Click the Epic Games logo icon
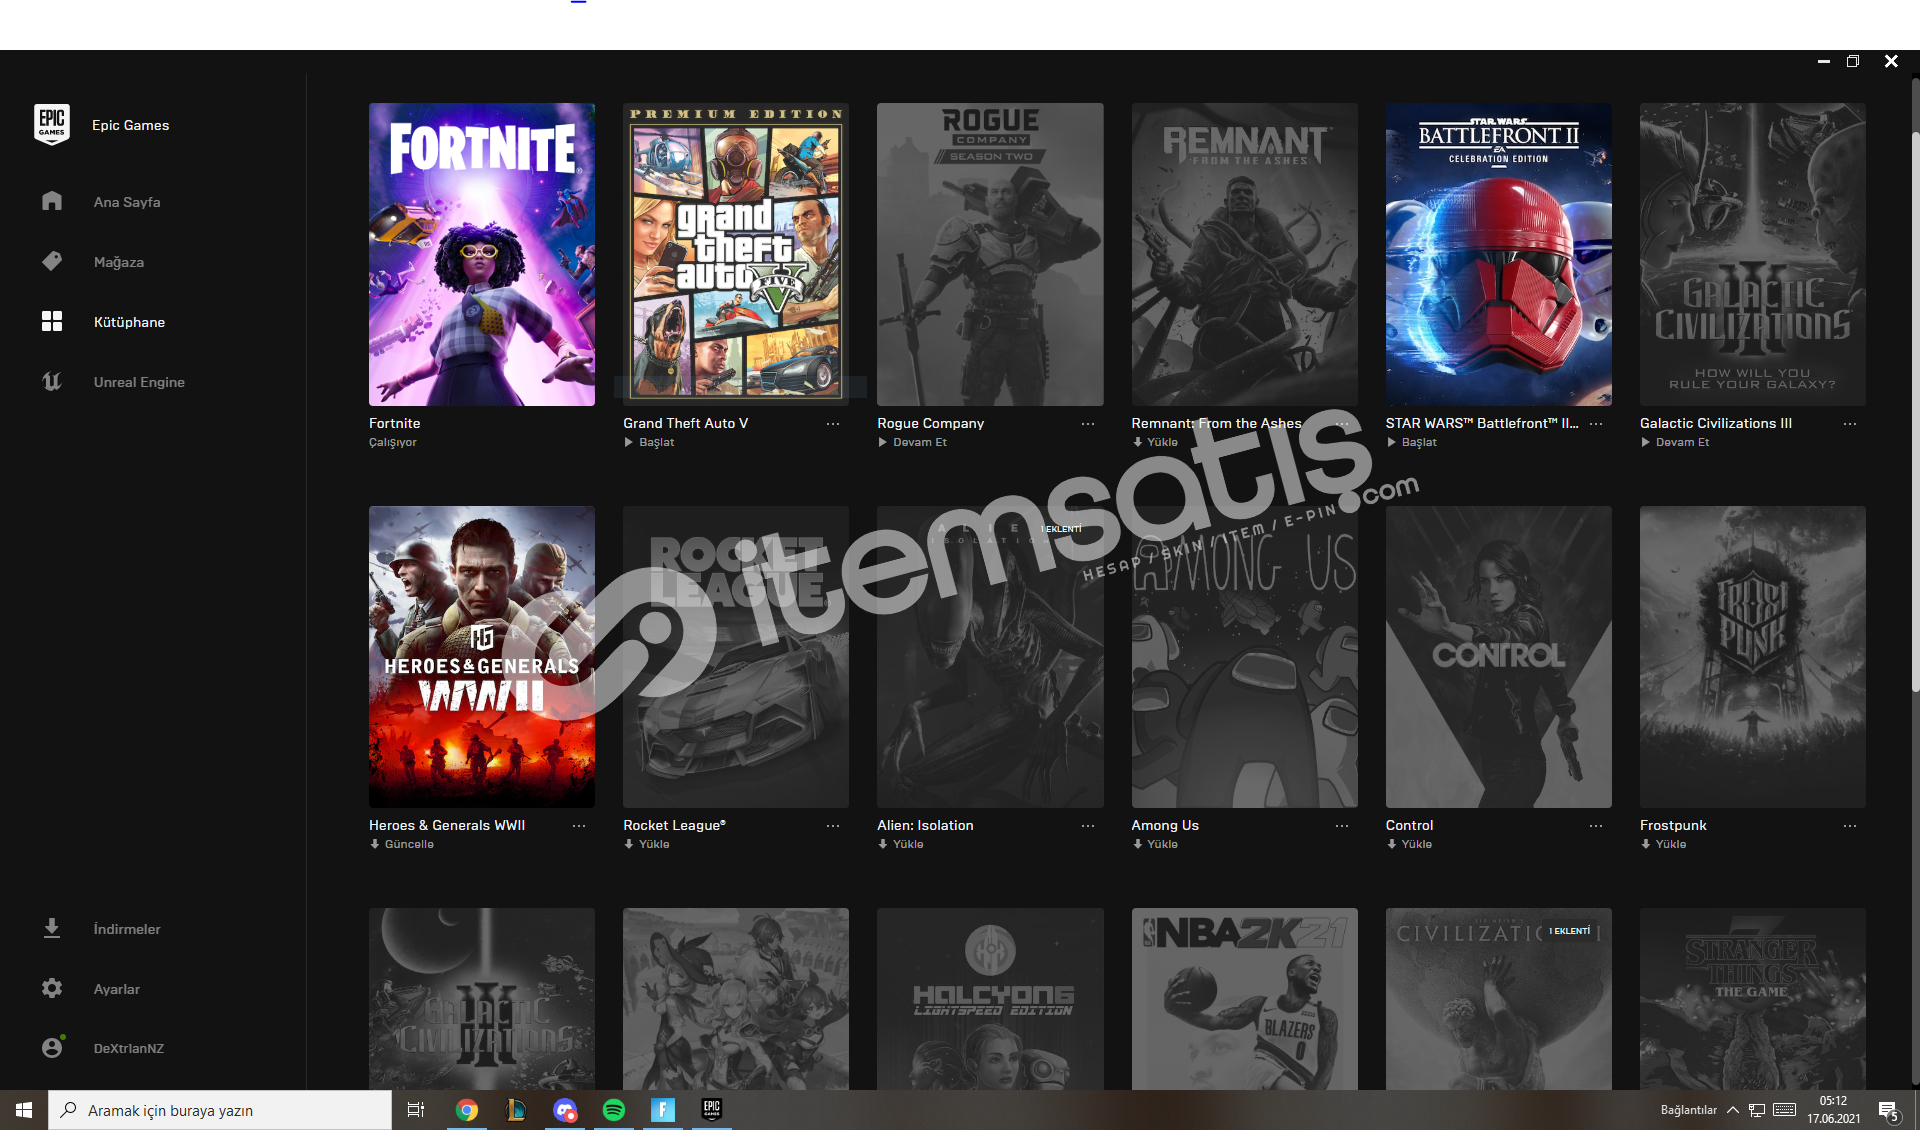The image size is (1920, 1130). (51, 125)
